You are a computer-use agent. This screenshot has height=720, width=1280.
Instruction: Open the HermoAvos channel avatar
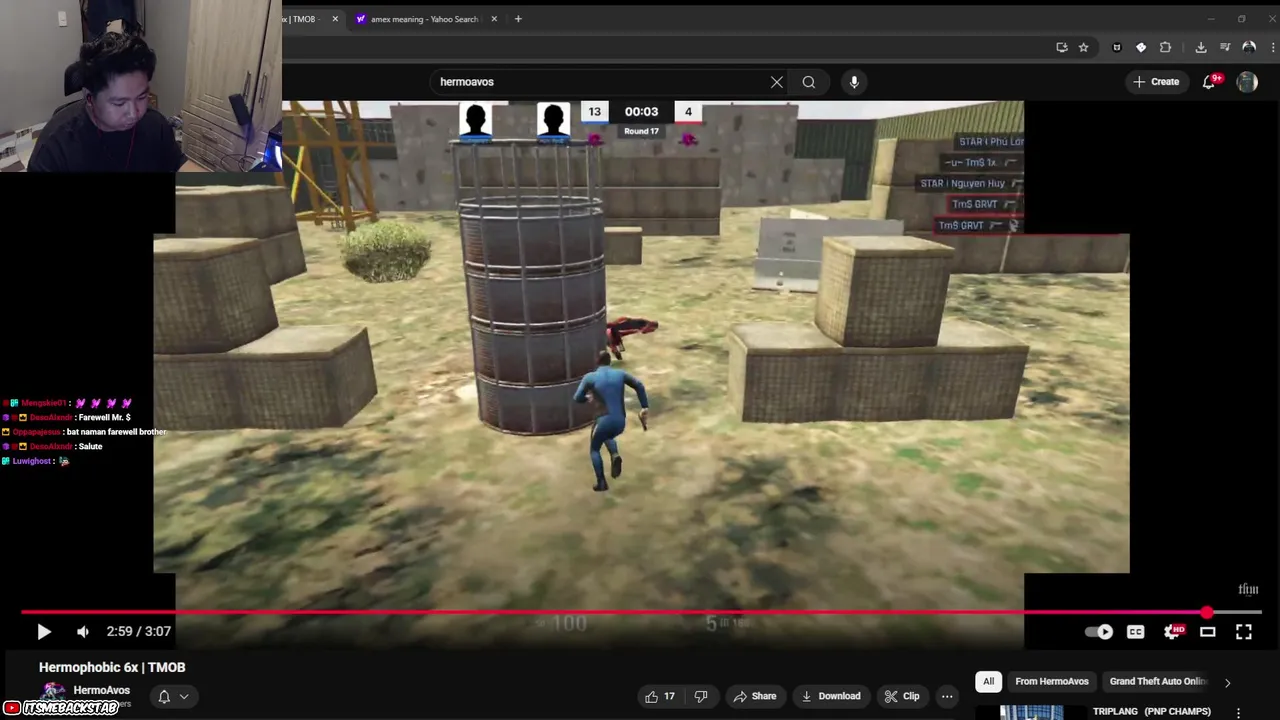[x=53, y=692]
